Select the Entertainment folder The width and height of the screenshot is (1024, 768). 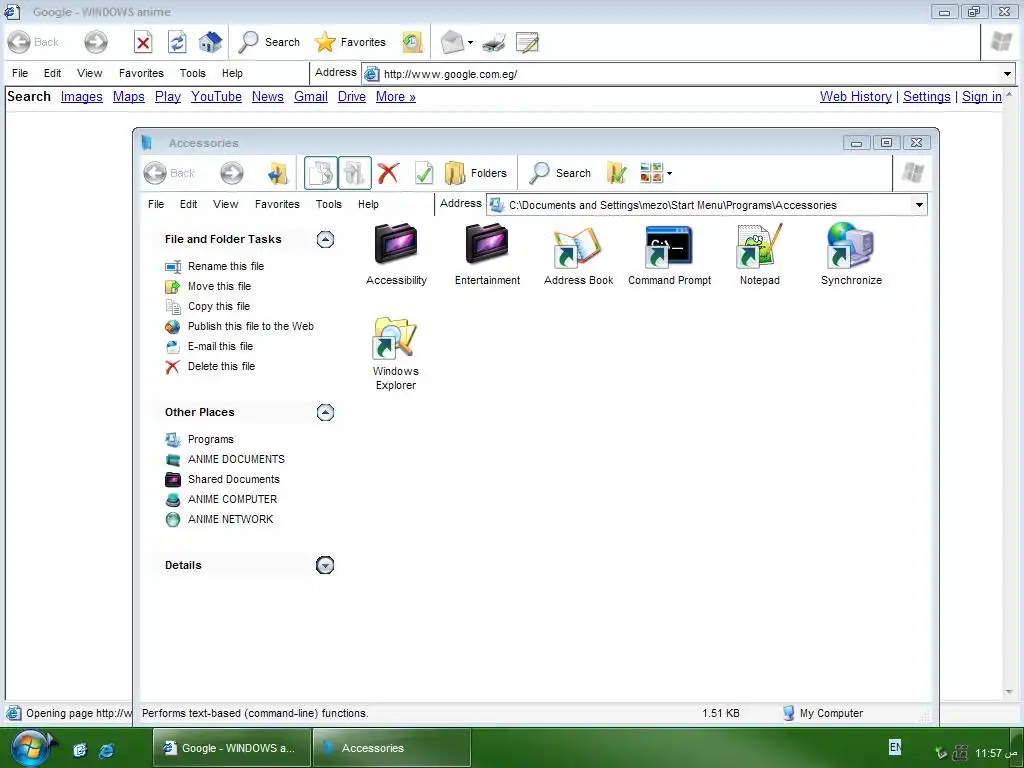(x=487, y=255)
